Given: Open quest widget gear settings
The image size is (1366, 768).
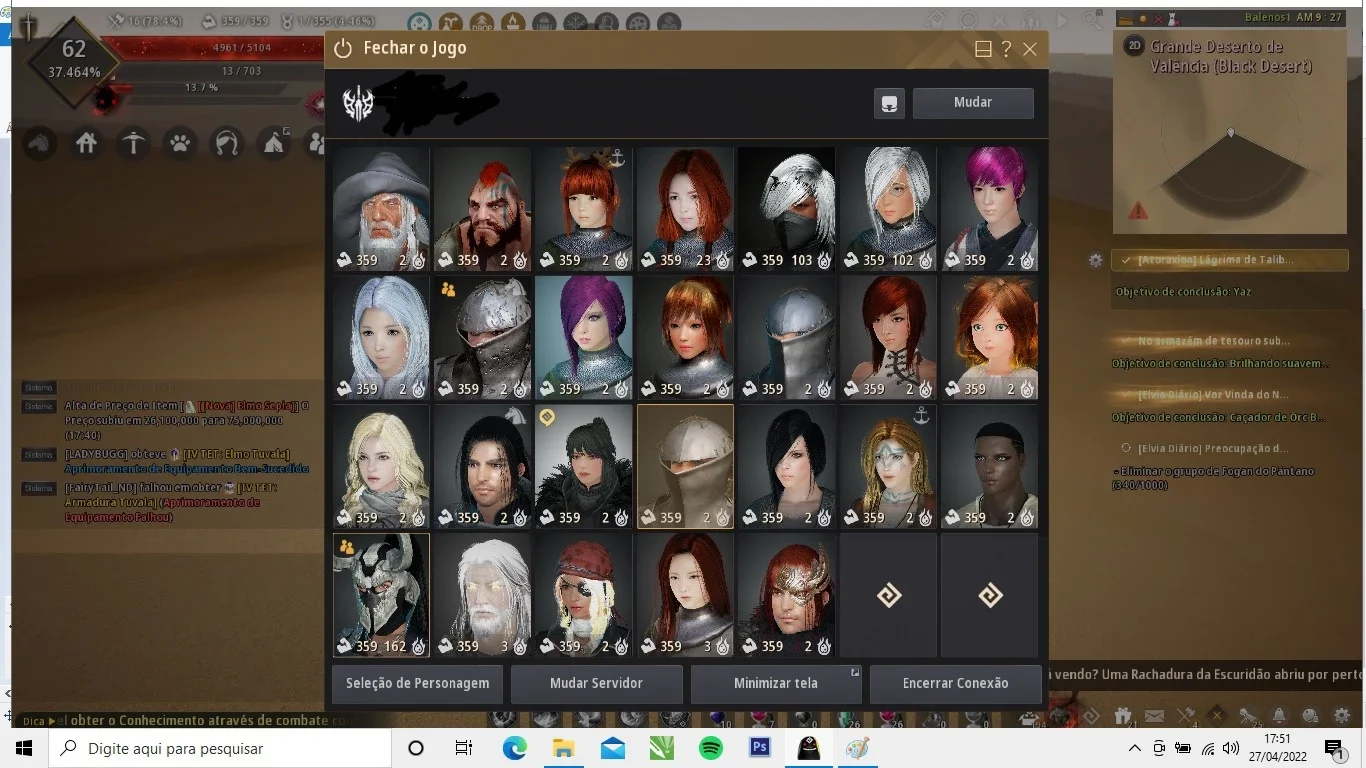Looking at the screenshot, I should 1096,260.
